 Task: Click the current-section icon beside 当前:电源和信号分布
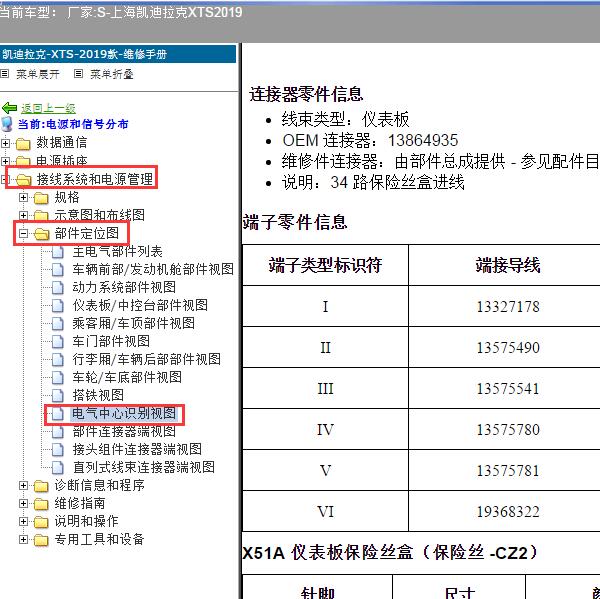click(x=7, y=124)
